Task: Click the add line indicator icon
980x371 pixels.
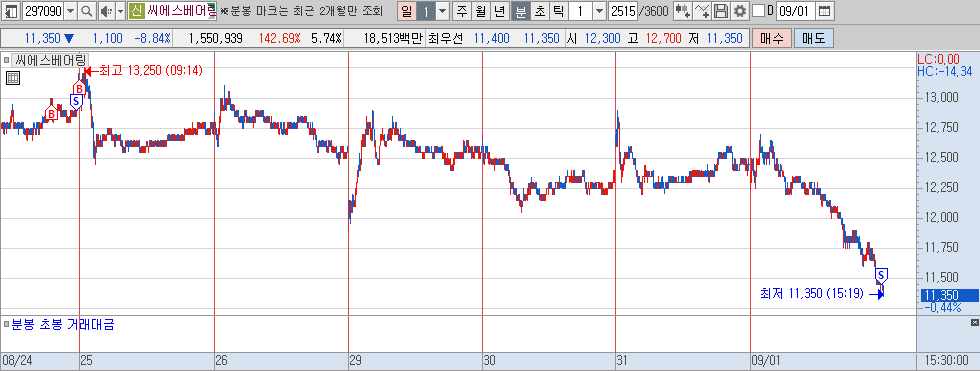Action: pyautogui.click(x=702, y=11)
